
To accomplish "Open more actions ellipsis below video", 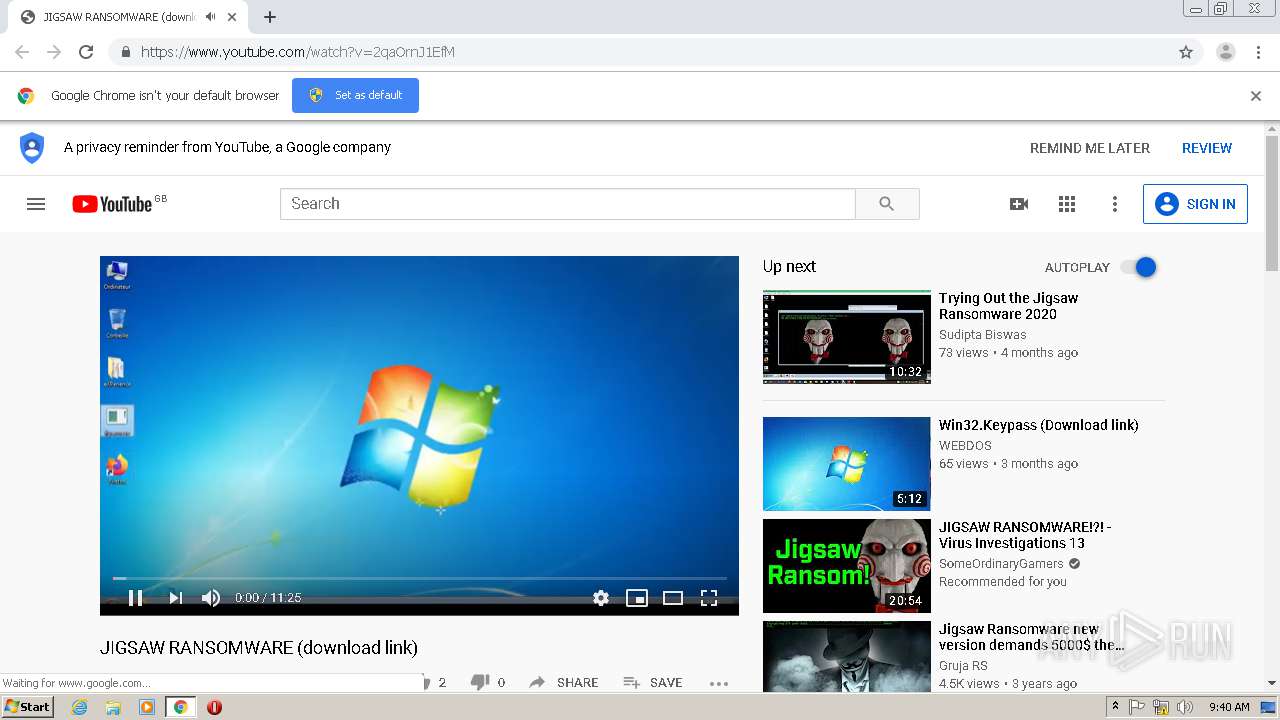I will (x=719, y=683).
